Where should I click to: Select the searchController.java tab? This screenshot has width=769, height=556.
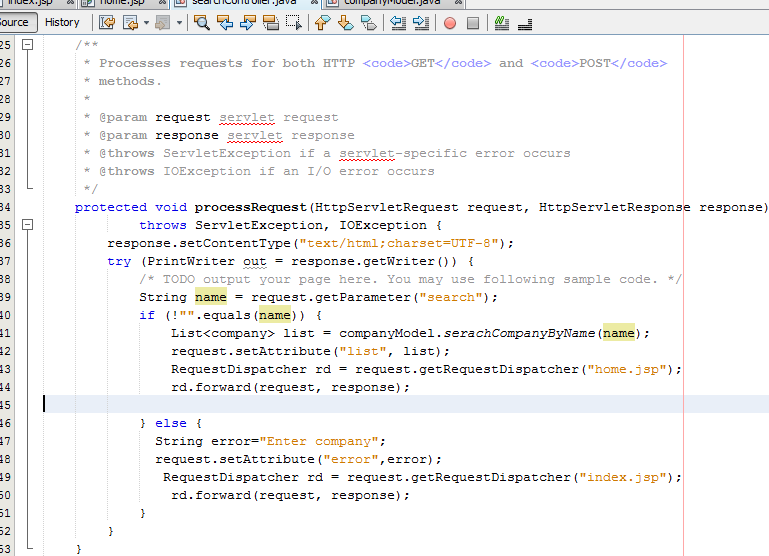click(x=244, y=2)
